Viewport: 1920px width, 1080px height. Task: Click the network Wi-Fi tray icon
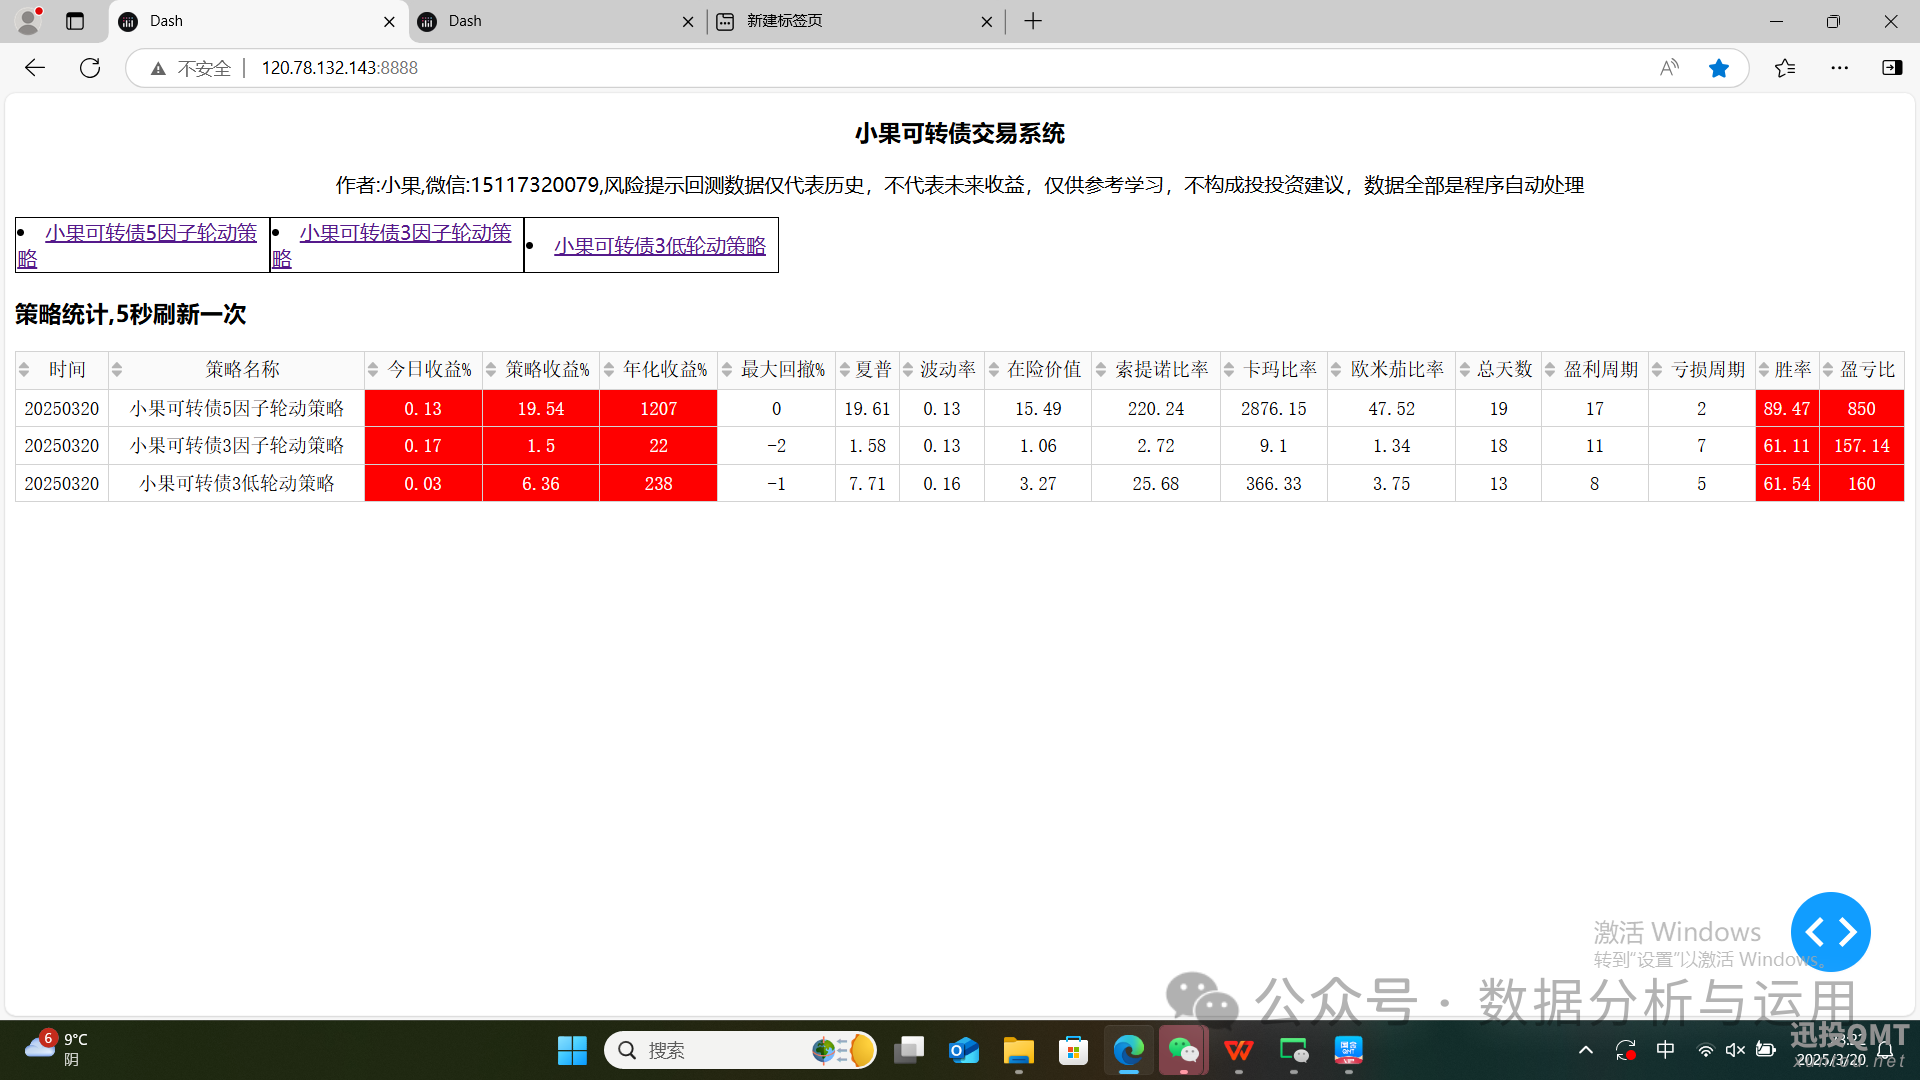(x=1706, y=1050)
